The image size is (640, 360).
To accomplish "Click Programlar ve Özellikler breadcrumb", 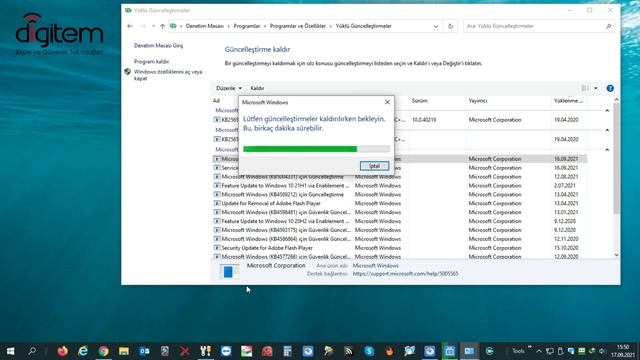I will click(x=298, y=26).
